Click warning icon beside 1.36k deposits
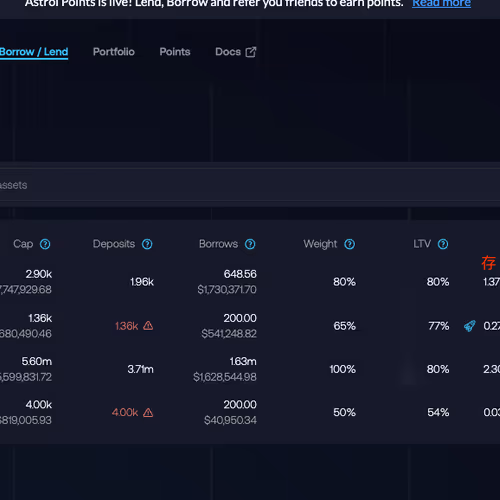Viewport: 500px width, 500px height. pos(148,326)
